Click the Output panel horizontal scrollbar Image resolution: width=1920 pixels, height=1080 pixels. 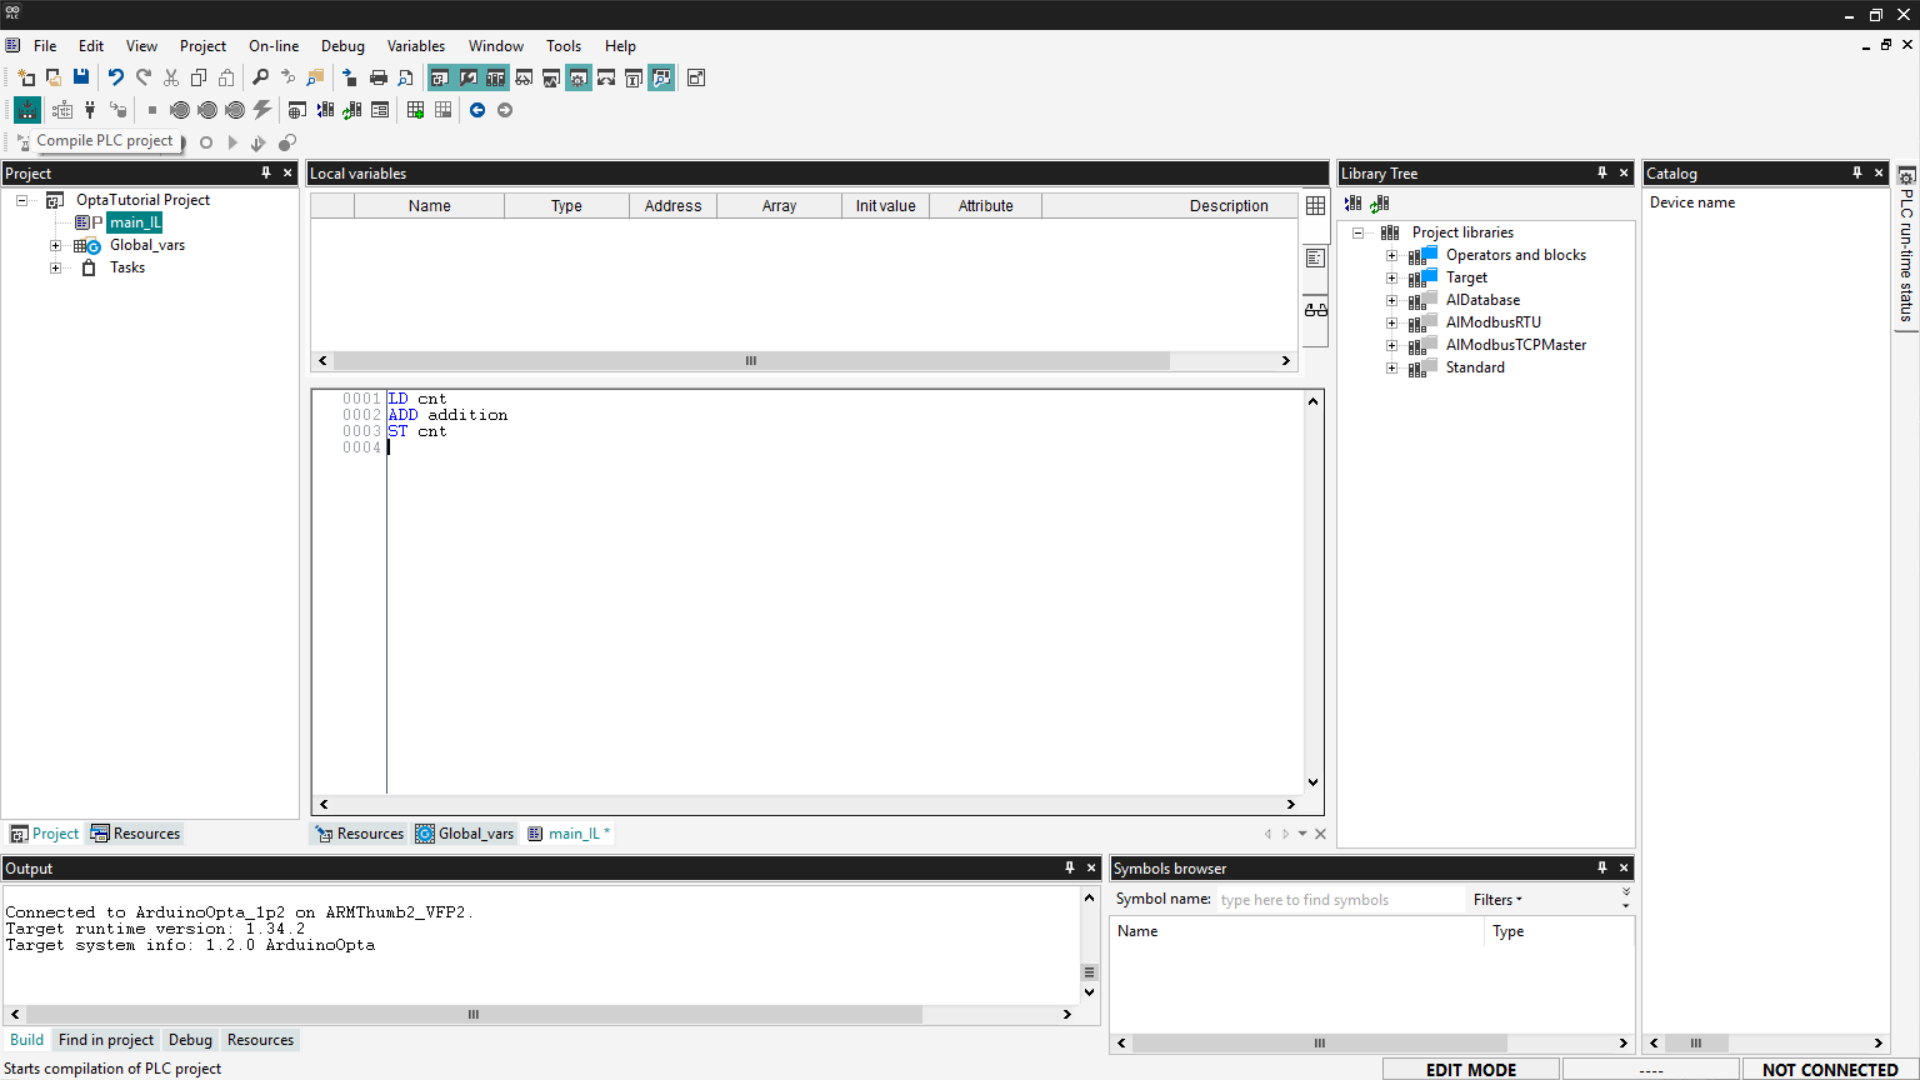point(474,1014)
